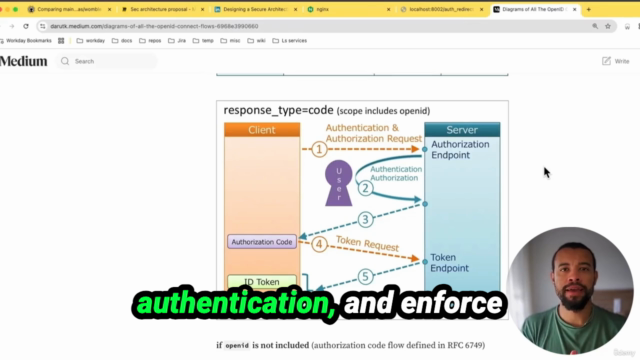
Task: Open the 'docs' bookmarks folder
Action: 122,41
